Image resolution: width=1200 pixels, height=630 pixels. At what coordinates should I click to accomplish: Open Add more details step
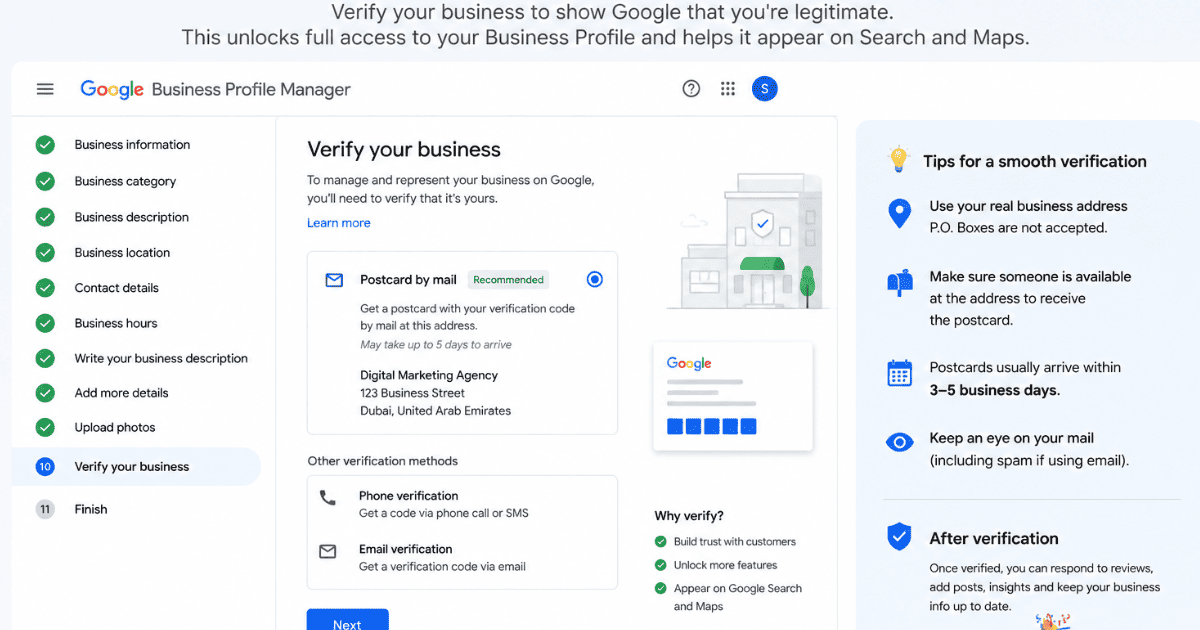(x=121, y=393)
